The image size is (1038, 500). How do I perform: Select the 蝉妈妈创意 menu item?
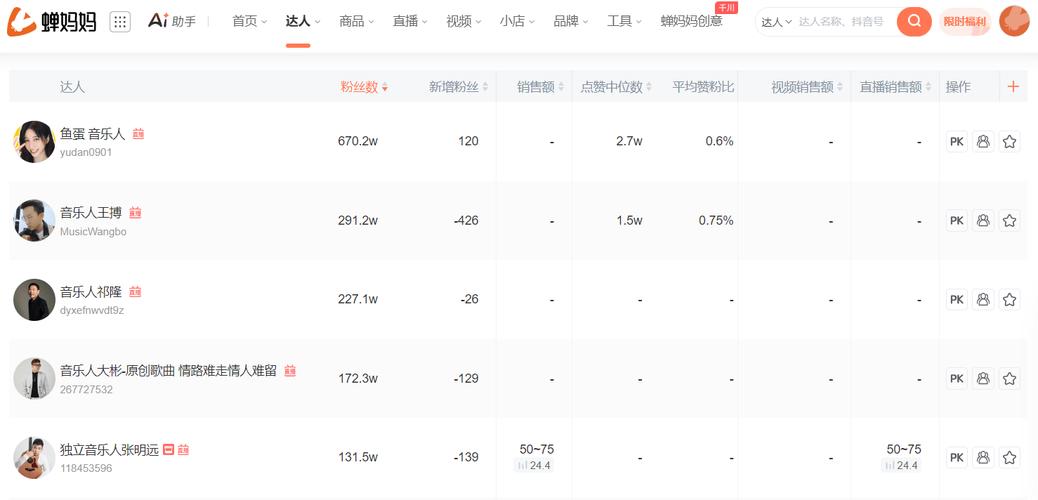[691, 21]
